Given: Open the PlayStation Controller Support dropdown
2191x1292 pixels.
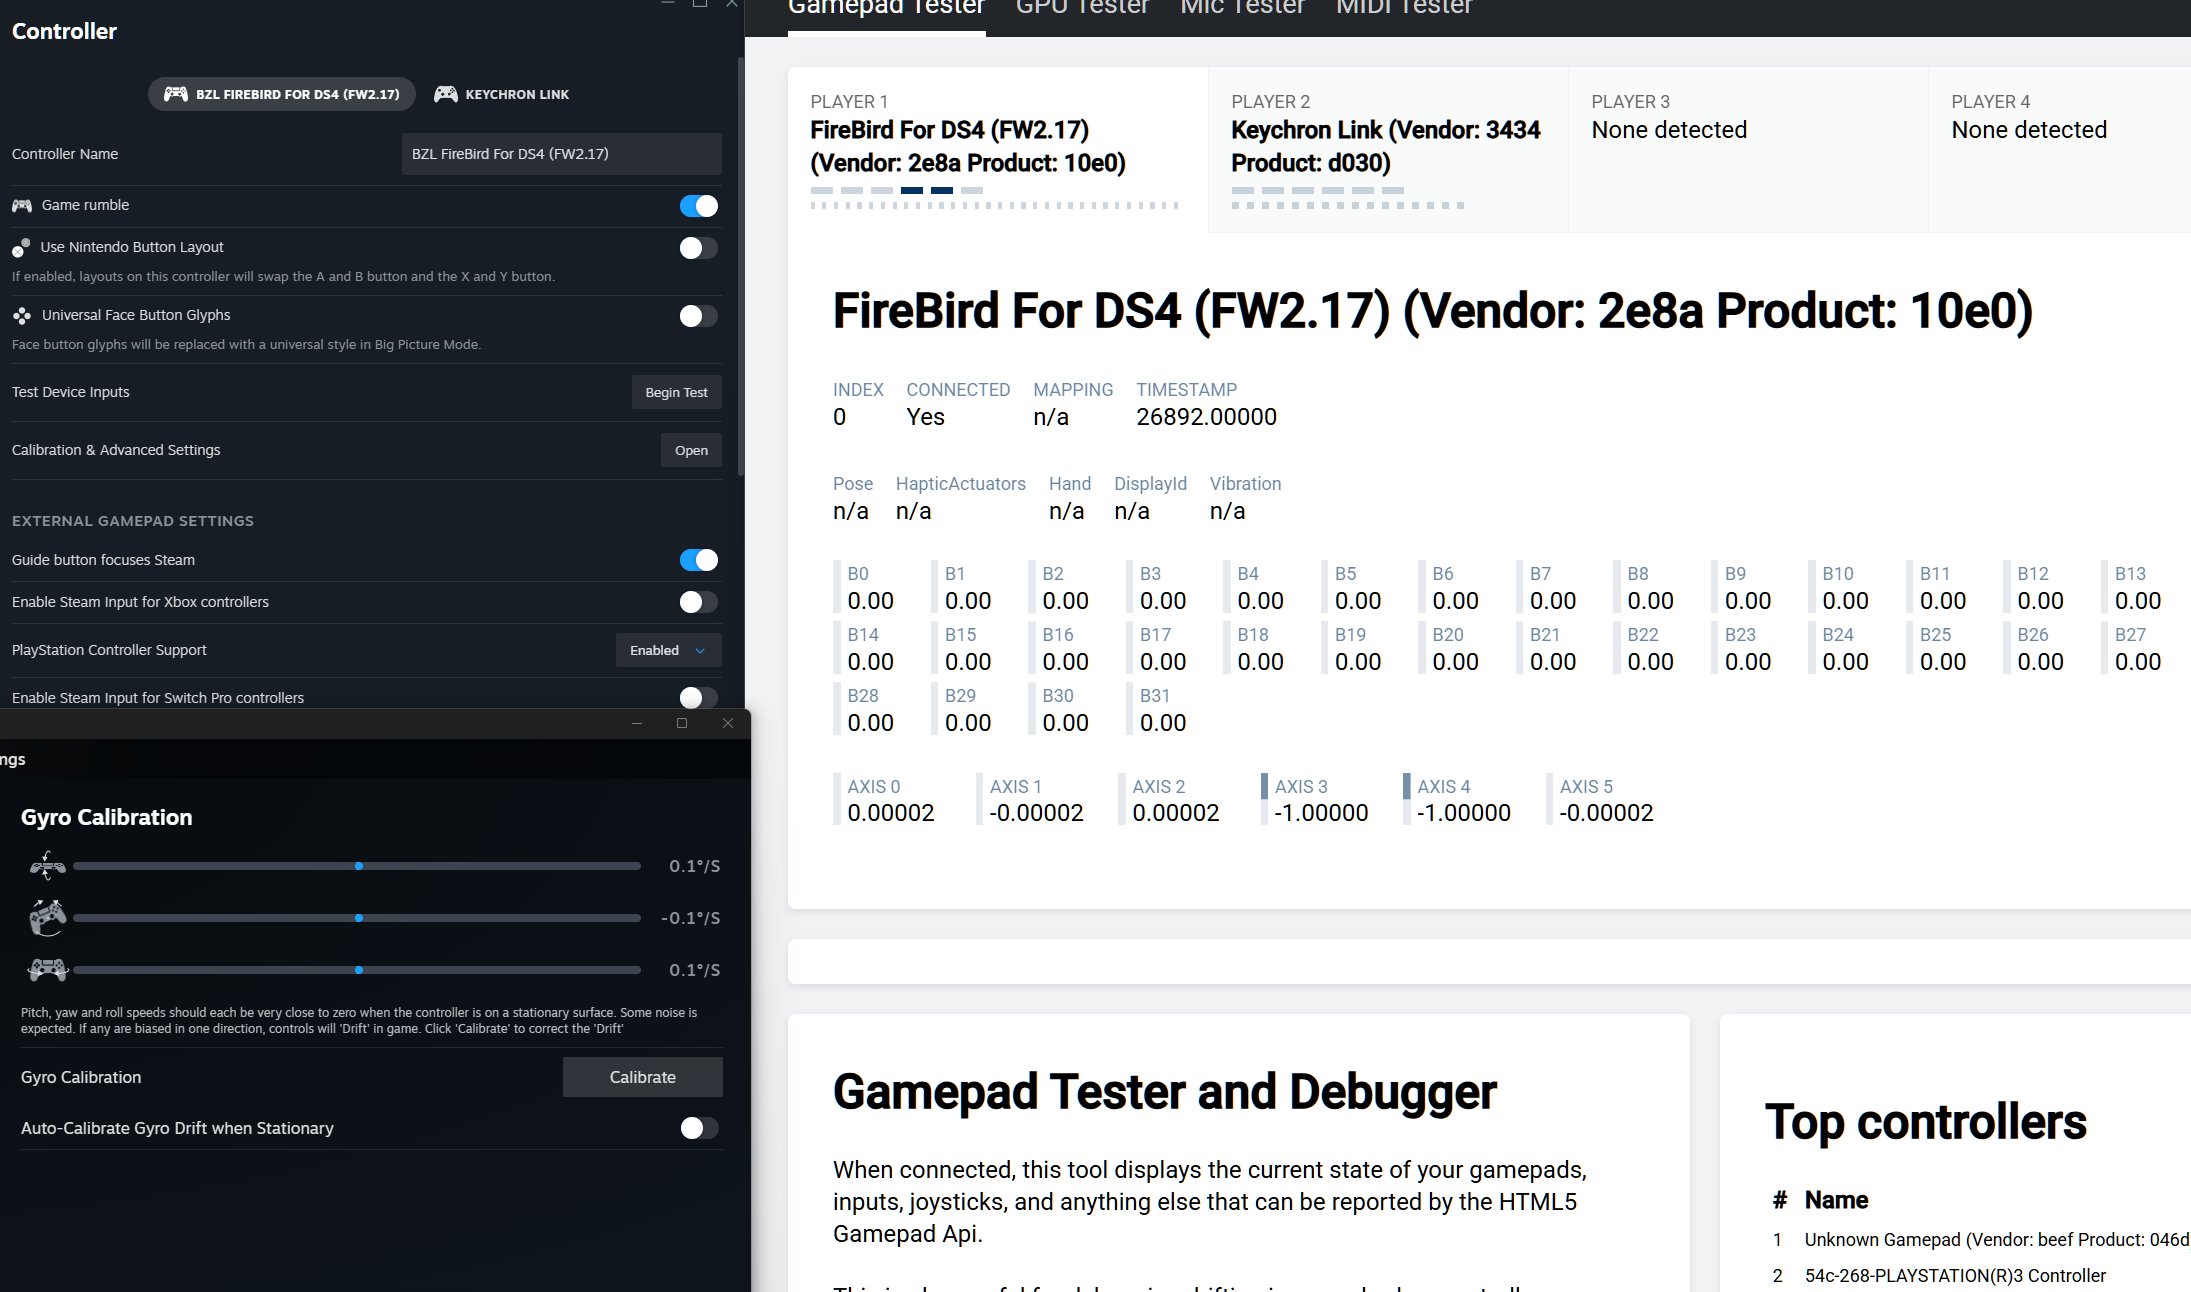Looking at the screenshot, I should pyautogui.click(x=668, y=650).
